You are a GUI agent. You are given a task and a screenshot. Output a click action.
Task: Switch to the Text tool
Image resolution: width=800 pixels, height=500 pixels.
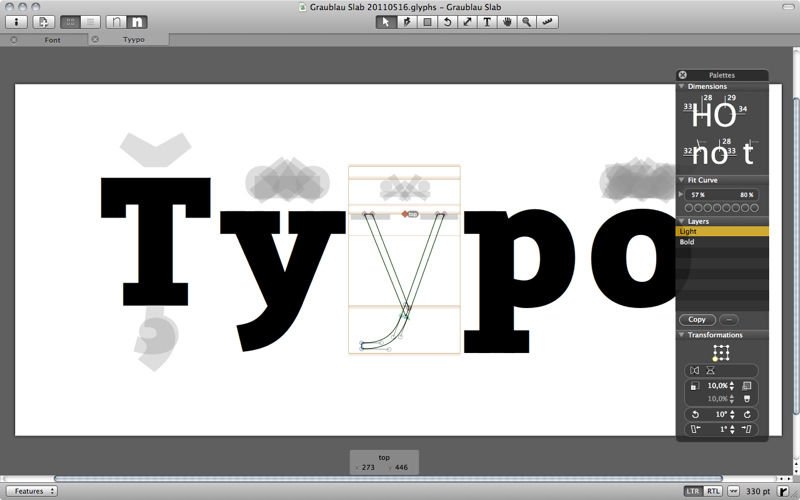point(487,21)
